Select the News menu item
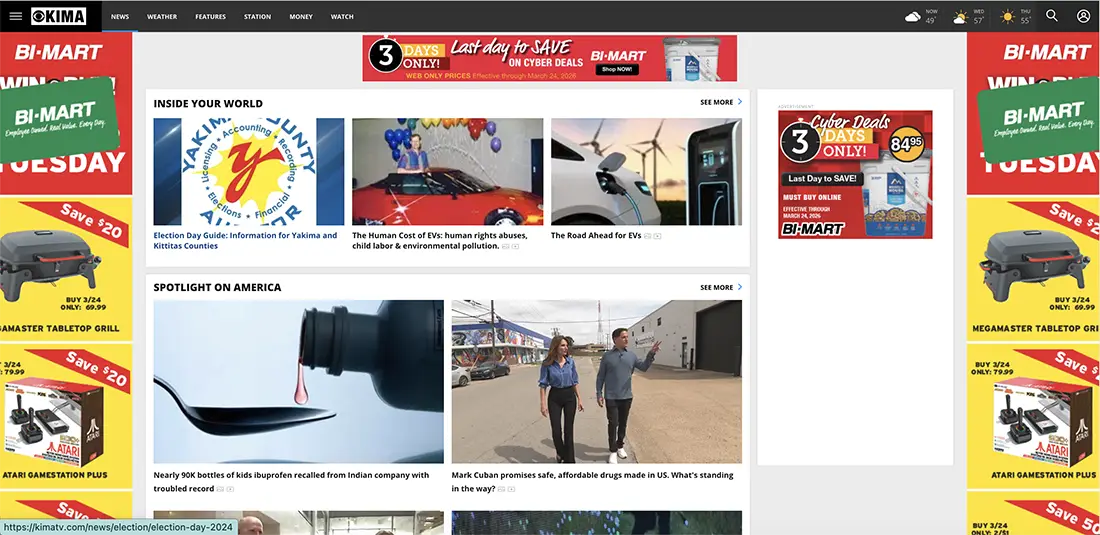The height and width of the screenshot is (535, 1100). pyautogui.click(x=120, y=16)
